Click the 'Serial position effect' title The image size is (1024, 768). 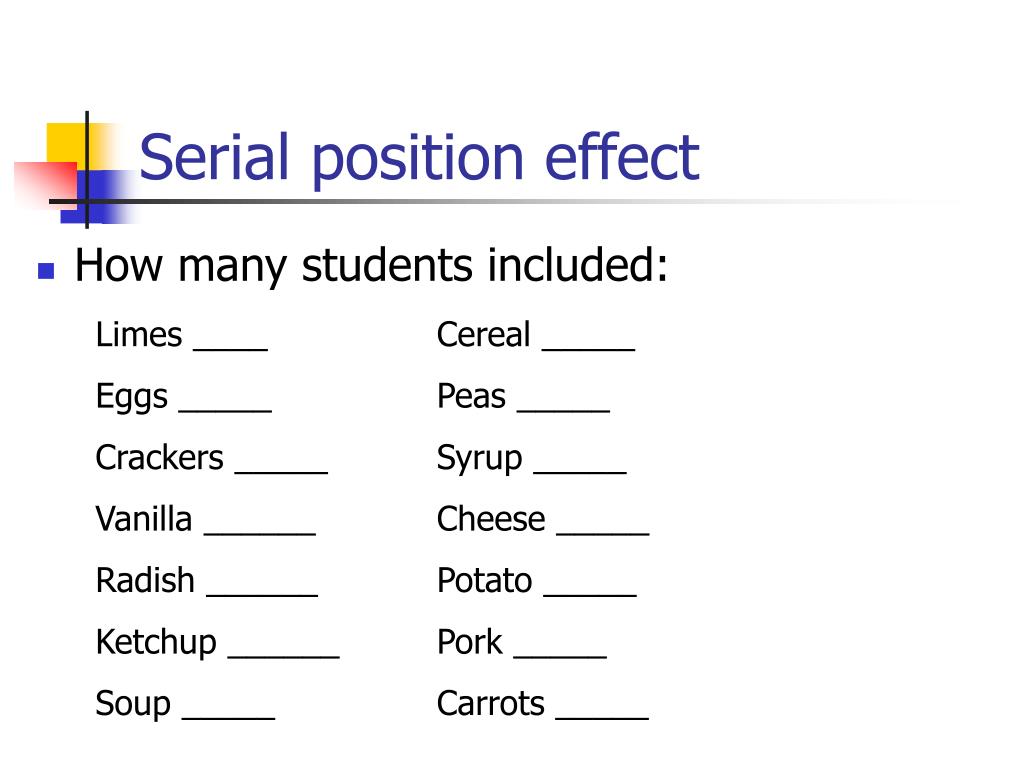(419, 159)
